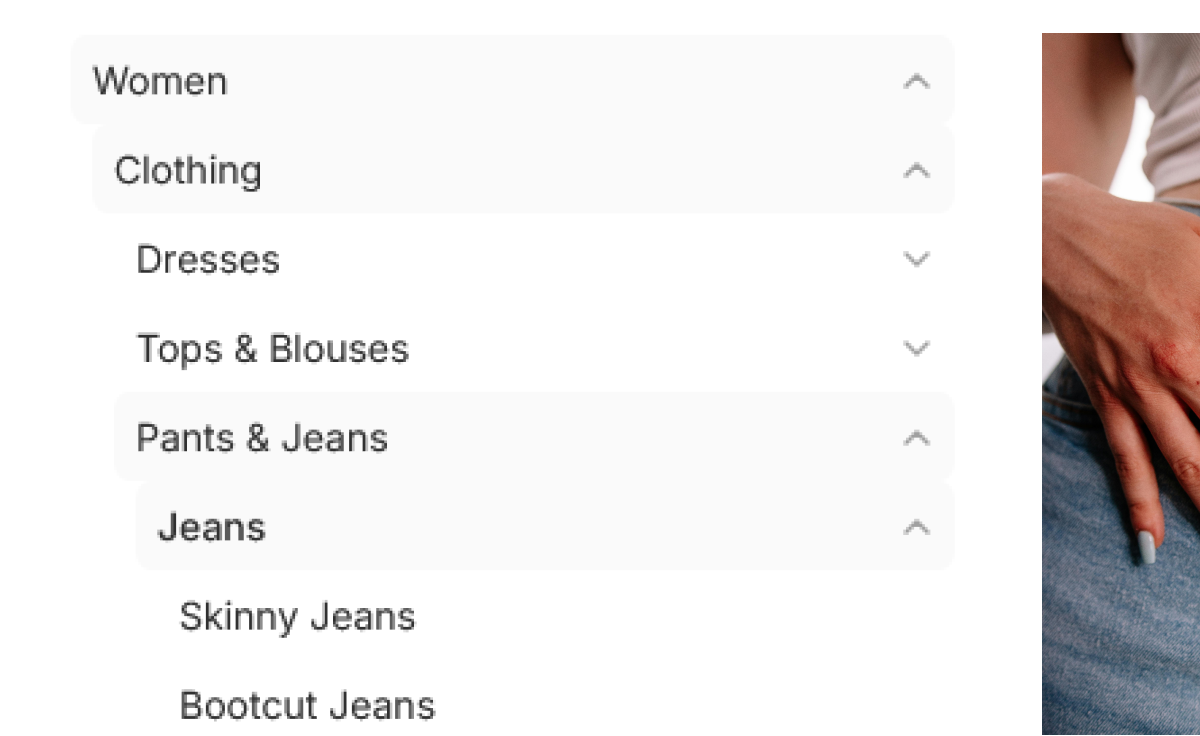
Task: Collapse the Women category chevron
Action: pyautogui.click(x=916, y=81)
